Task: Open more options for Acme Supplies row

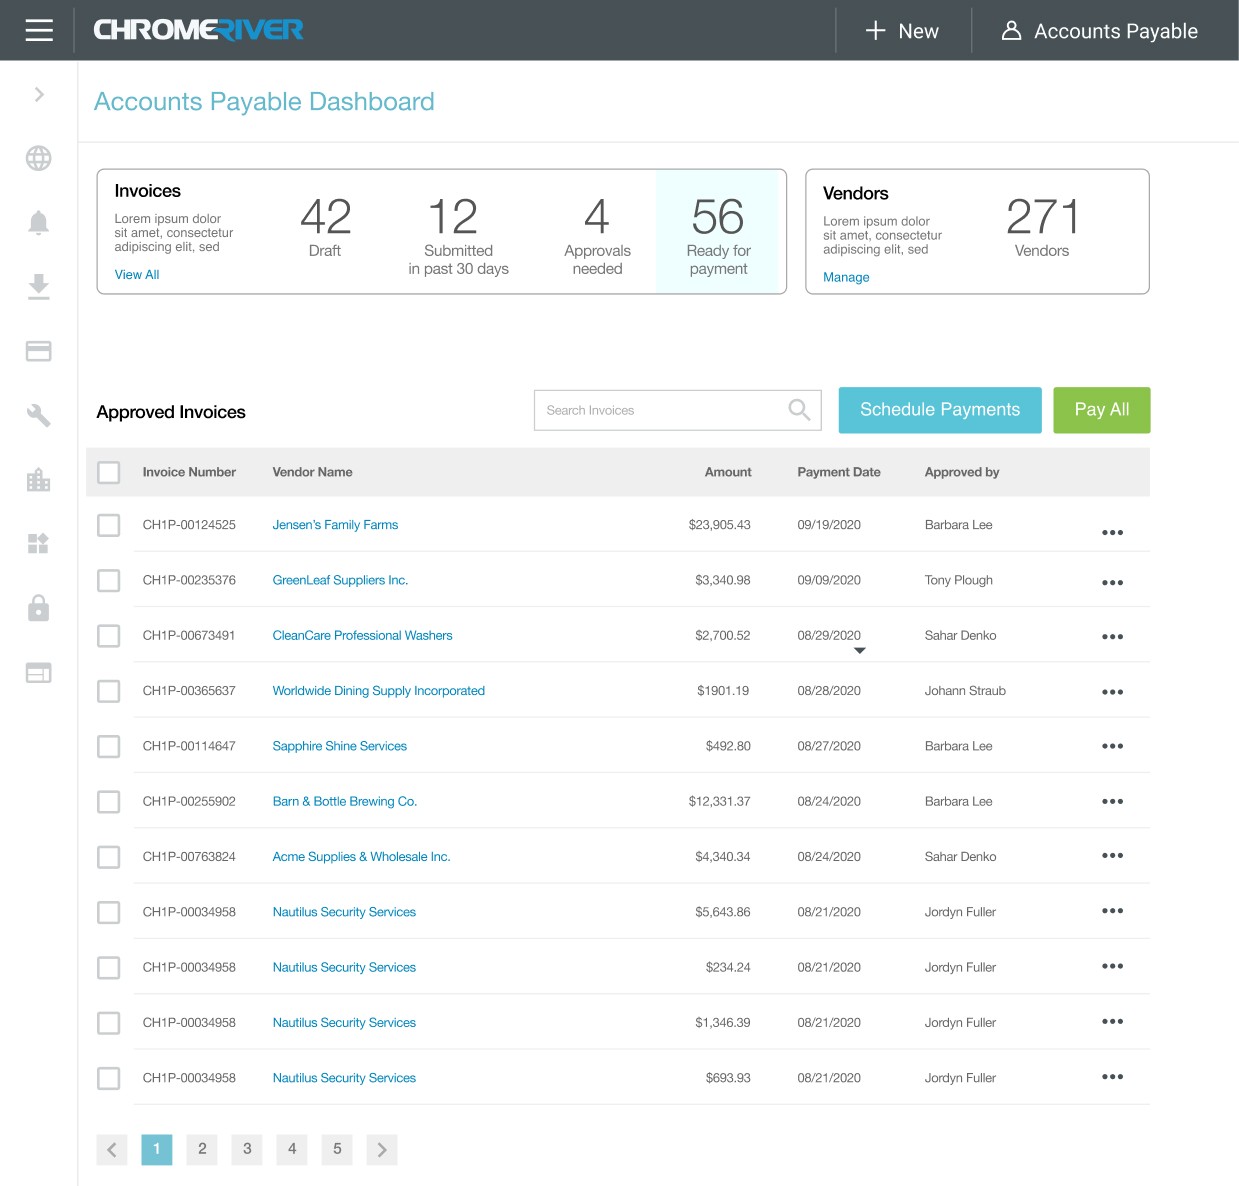Action: tap(1112, 856)
